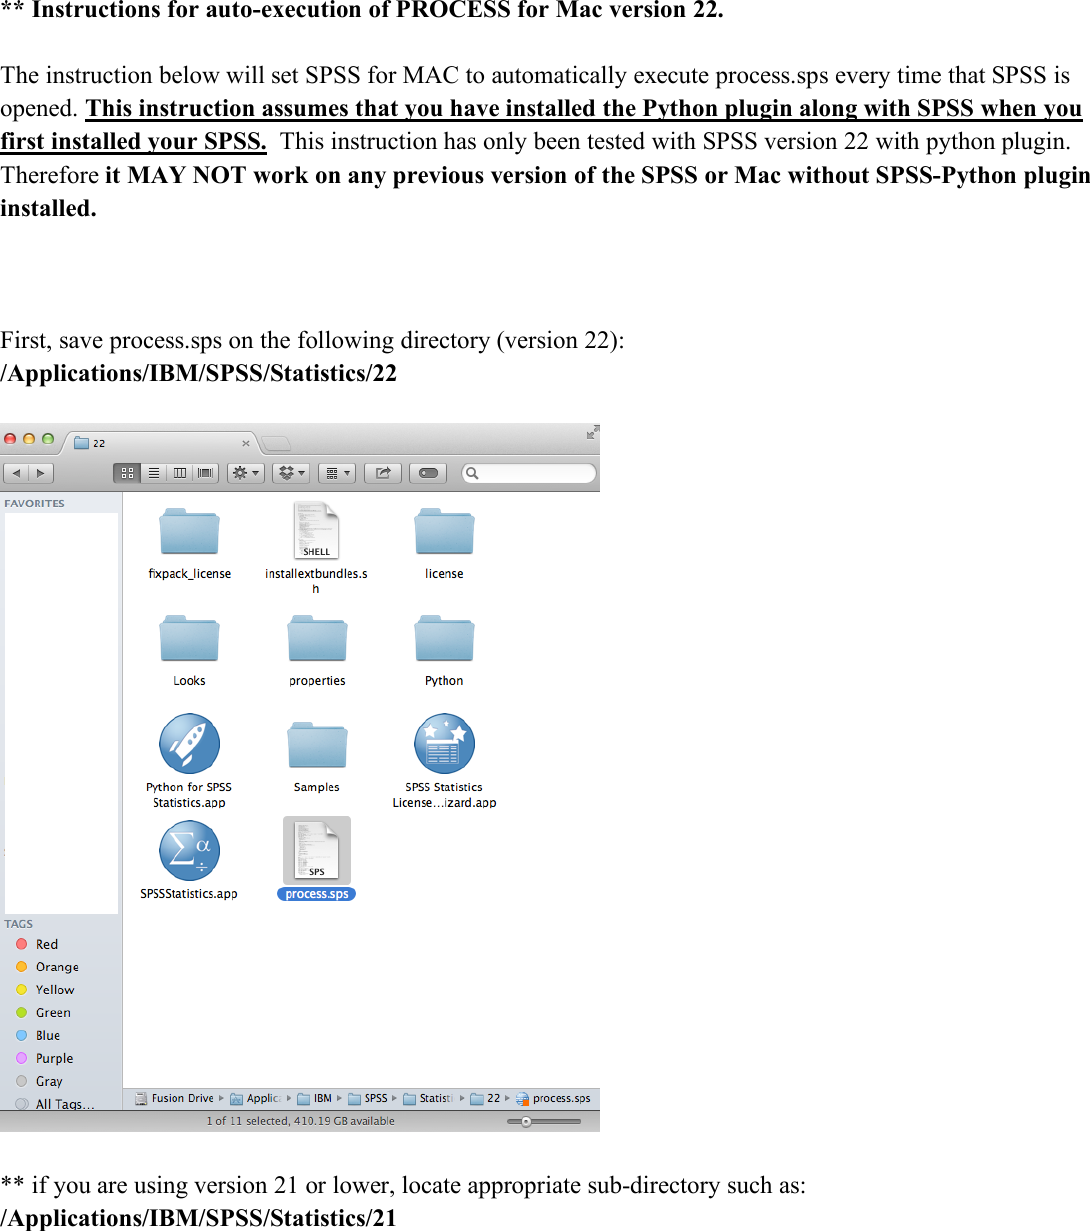The width and height of the screenshot is (1090, 1231).
Task: Select the installextbundles.sh shell file
Action: point(316,530)
